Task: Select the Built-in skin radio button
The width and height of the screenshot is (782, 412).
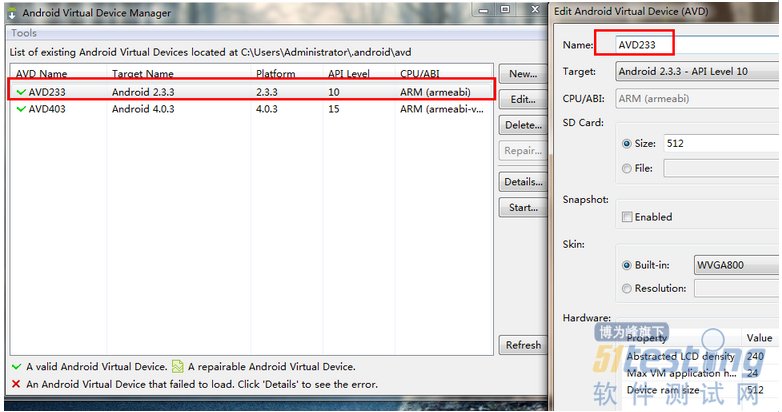Action: pyautogui.click(x=627, y=265)
